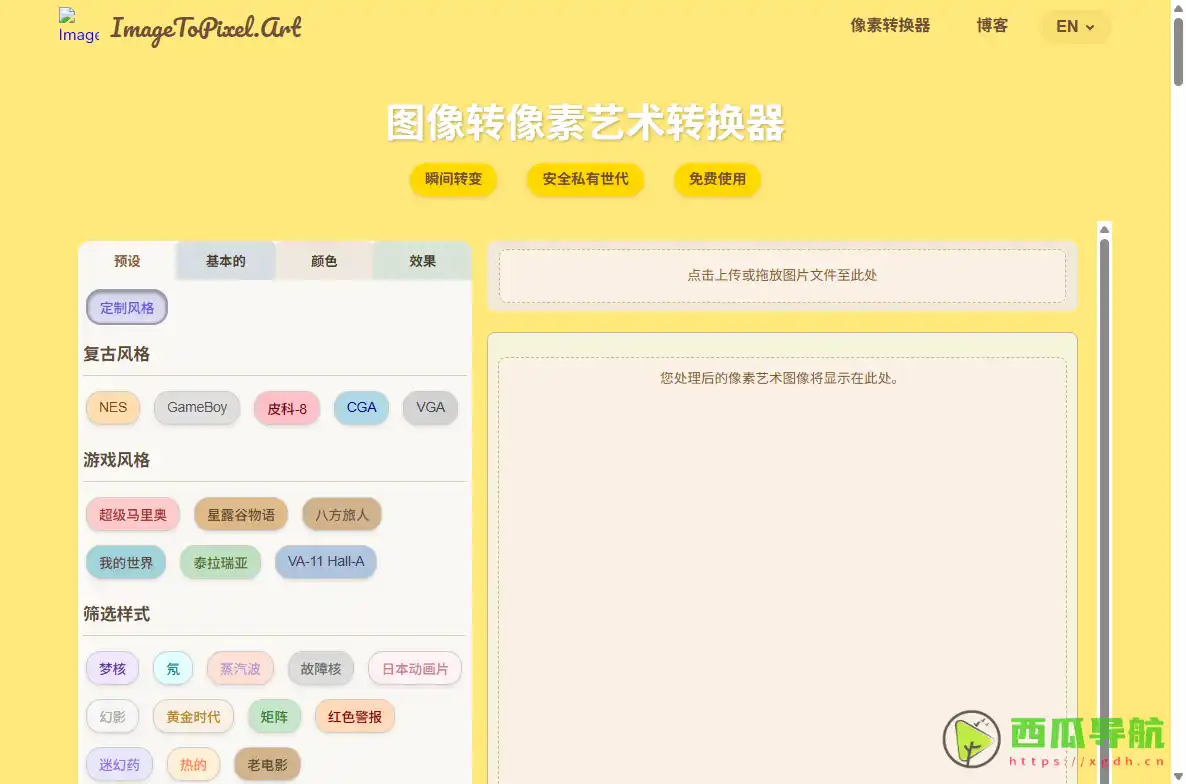Choose the 定制风格 preset button
Image resolution: width=1186 pixels, height=784 pixels.
point(127,308)
